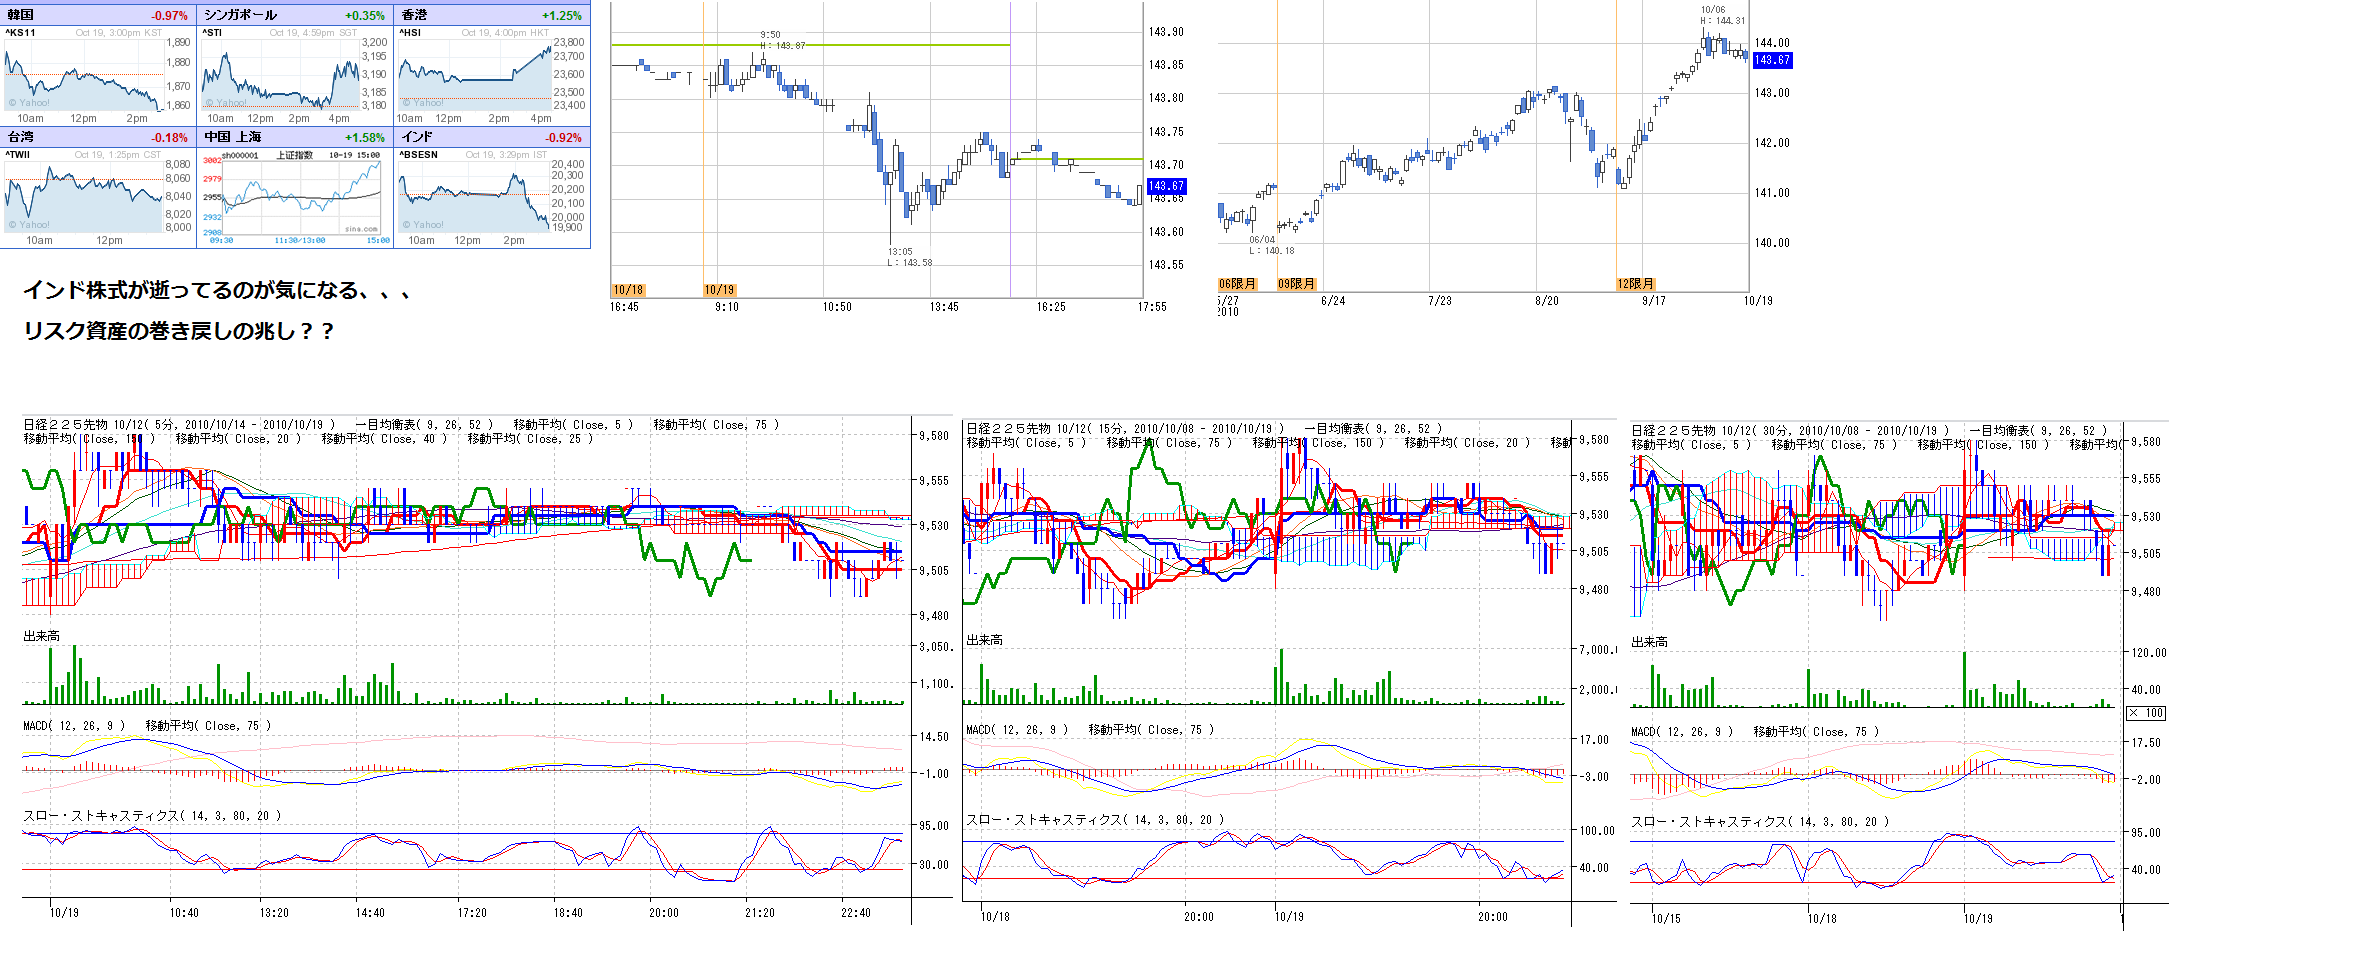Click the 韓国 market panel header
Image resolution: width=2358 pixels, height=962 pixels.
98,15
